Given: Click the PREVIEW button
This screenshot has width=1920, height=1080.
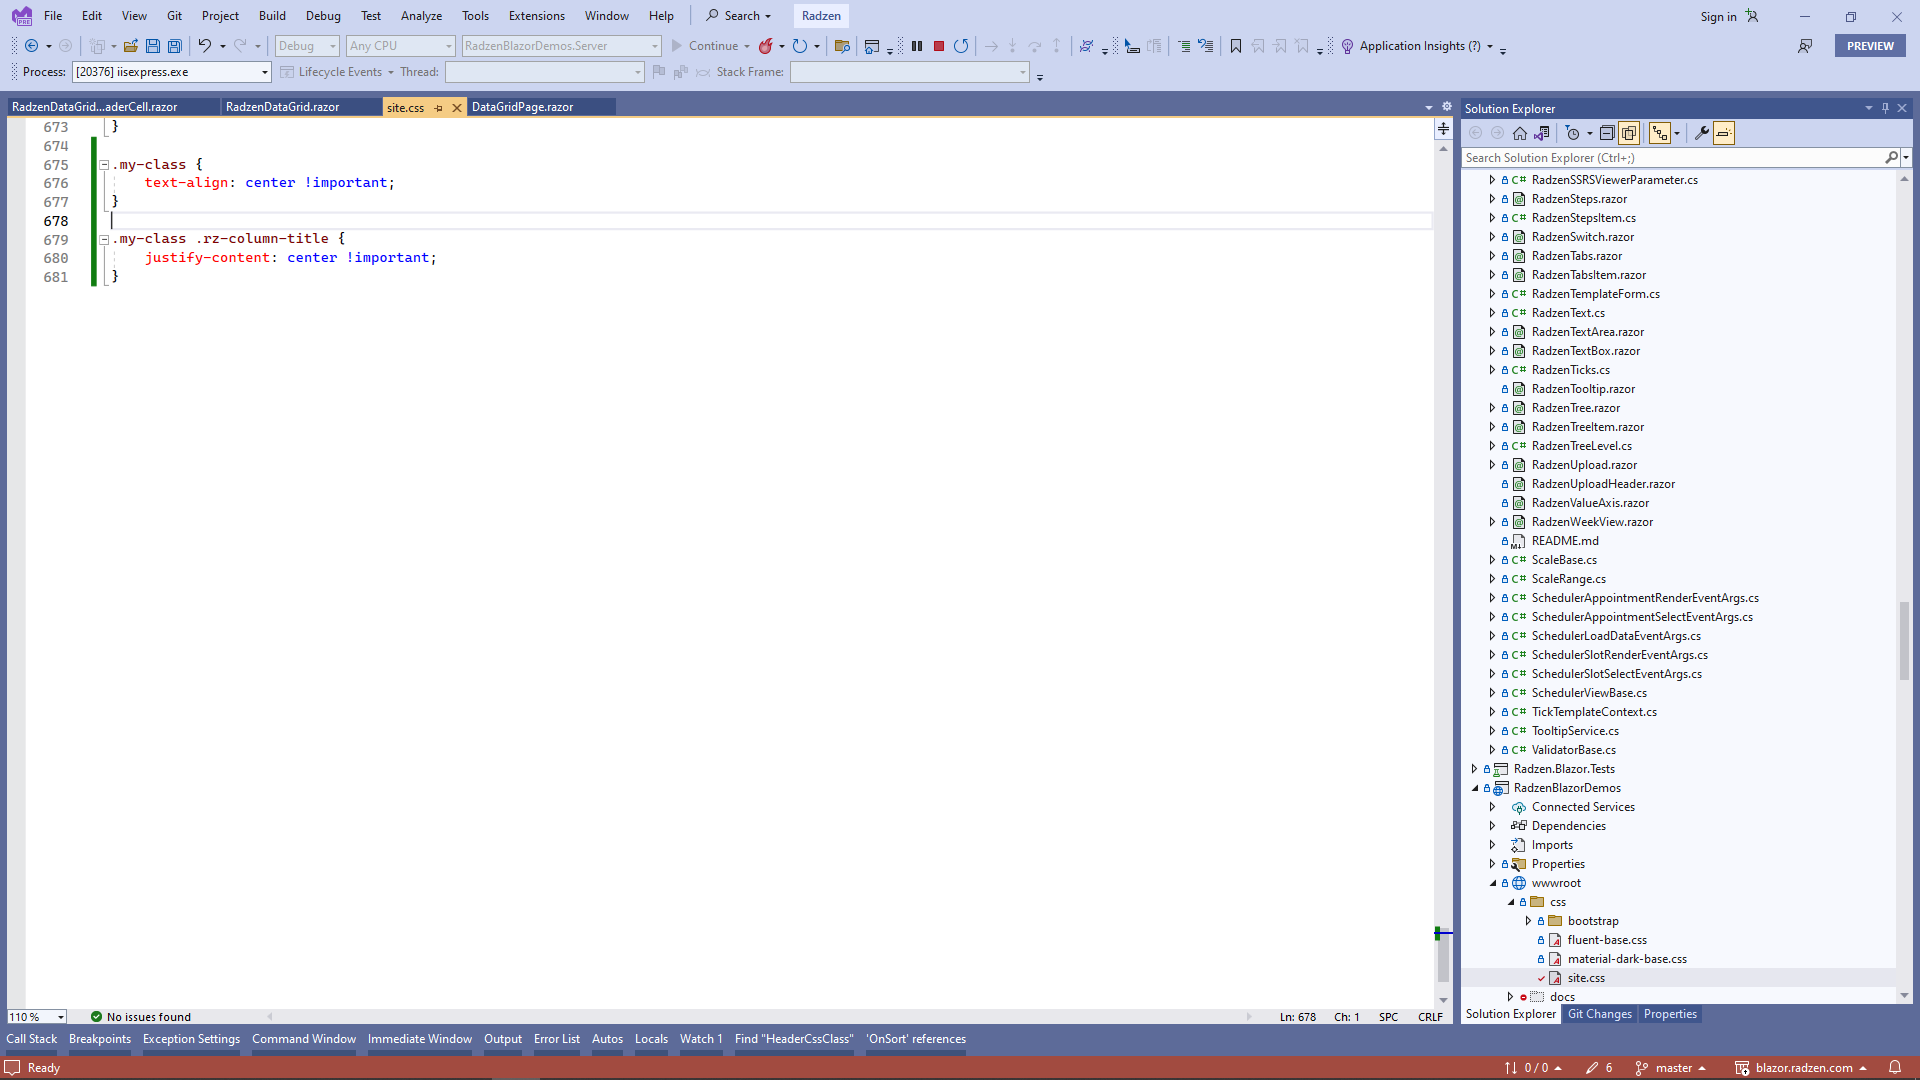Looking at the screenshot, I should point(1869,45).
